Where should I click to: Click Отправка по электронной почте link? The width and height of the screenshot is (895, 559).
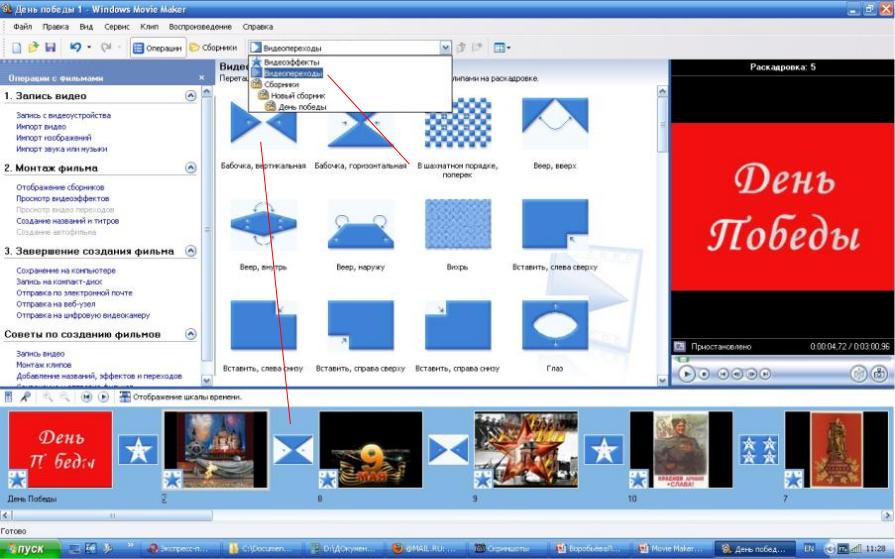pos(74,293)
